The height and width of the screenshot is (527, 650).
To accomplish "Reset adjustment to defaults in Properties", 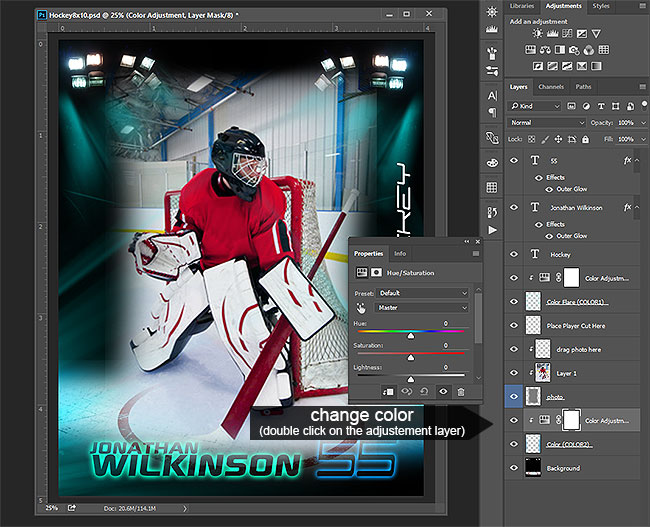I will pyautogui.click(x=424, y=391).
